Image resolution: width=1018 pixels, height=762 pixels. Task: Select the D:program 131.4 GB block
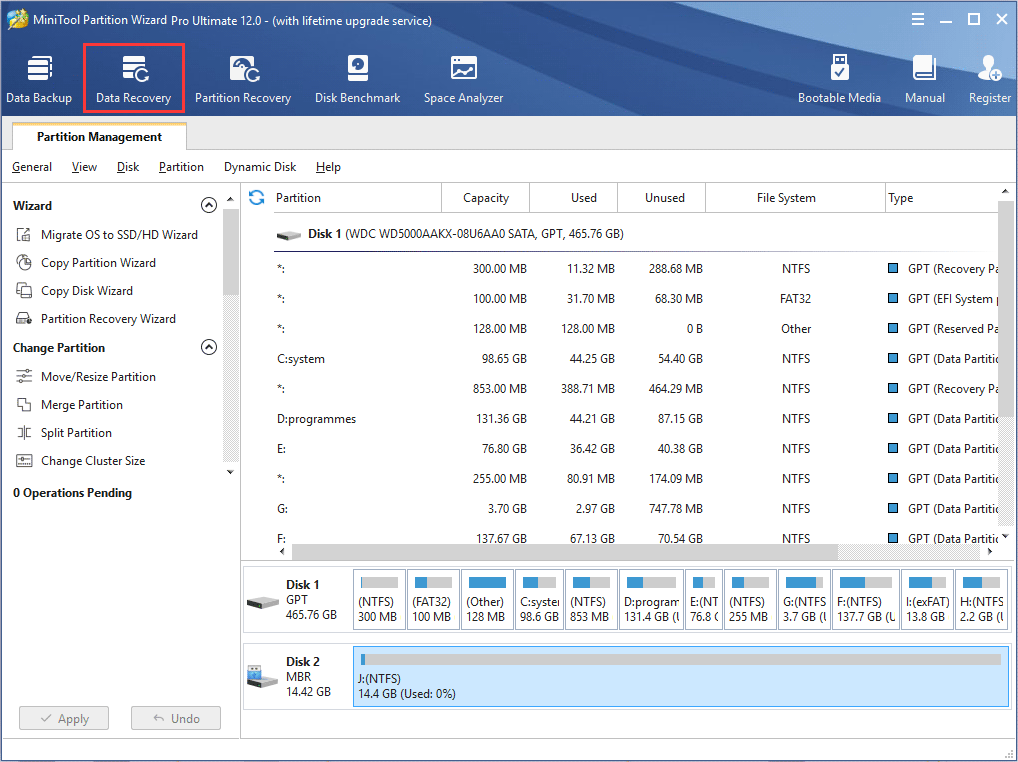tap(651, 600)
